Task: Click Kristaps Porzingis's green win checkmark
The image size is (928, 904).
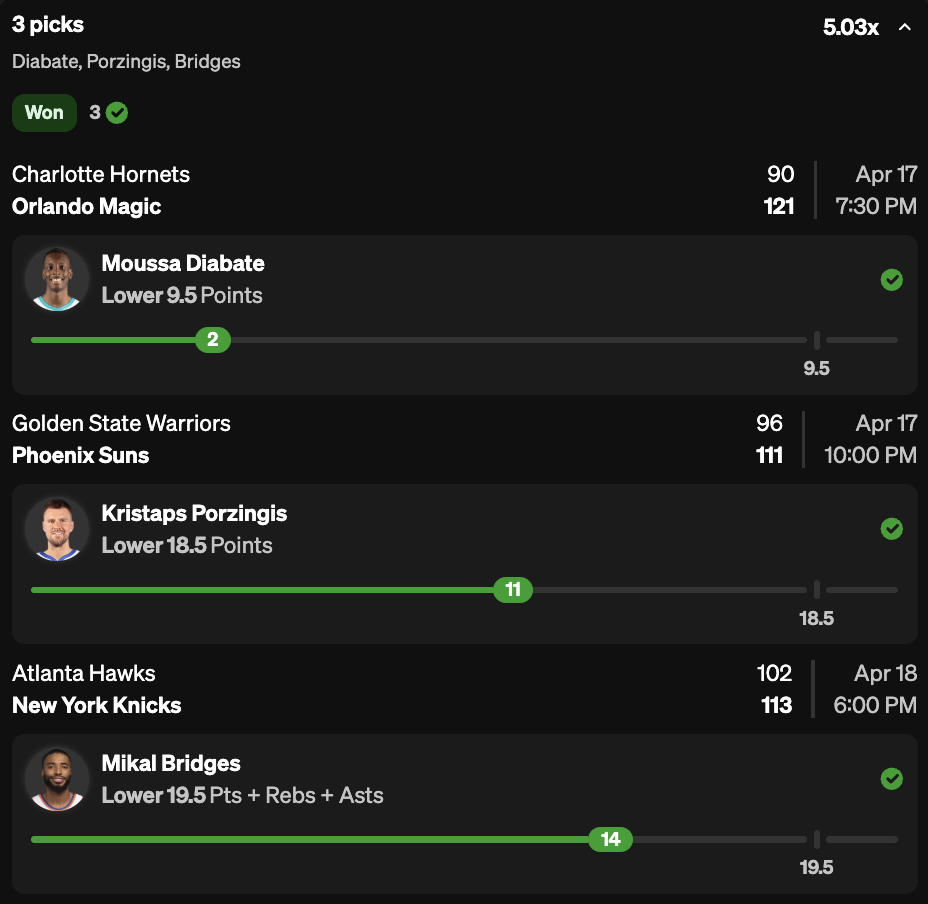Action: tap(892, 529)
